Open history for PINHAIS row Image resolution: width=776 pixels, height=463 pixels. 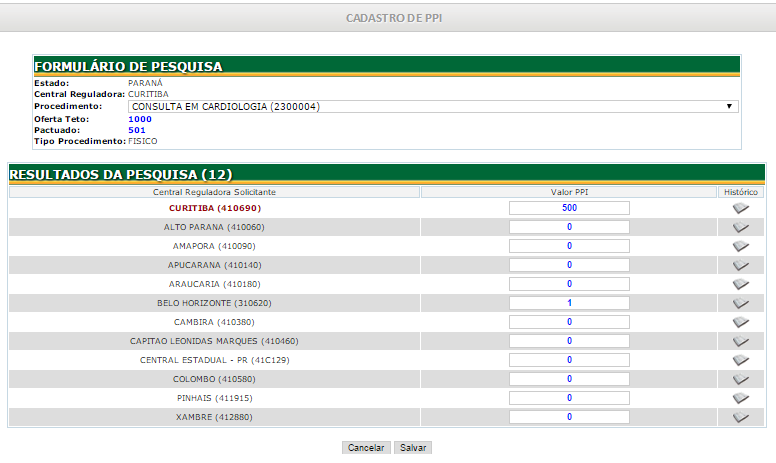(740, 398)
